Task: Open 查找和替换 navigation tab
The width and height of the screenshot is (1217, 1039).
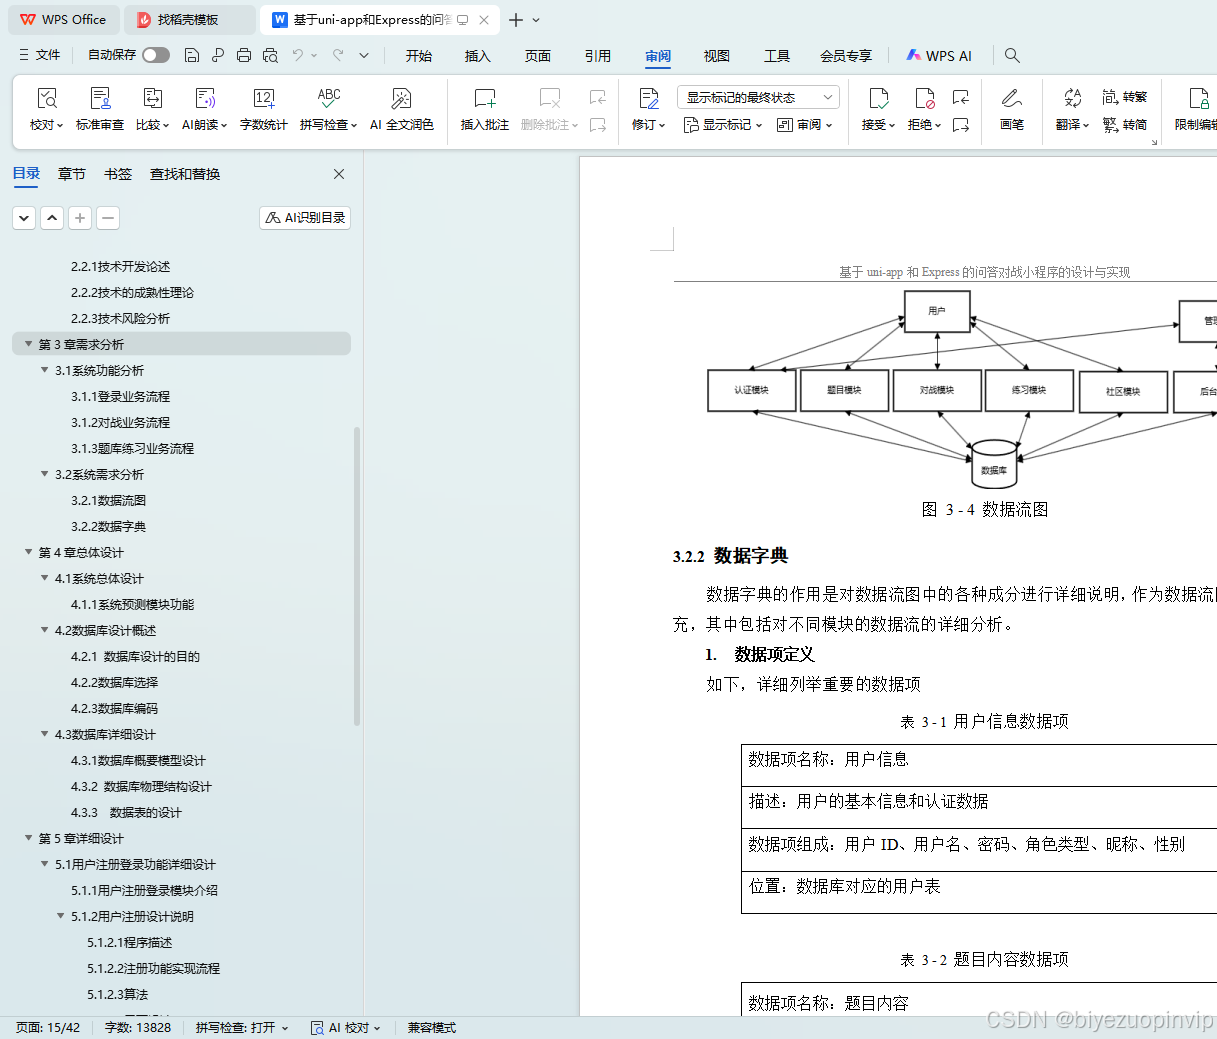Action: click(x=185, y=174)
